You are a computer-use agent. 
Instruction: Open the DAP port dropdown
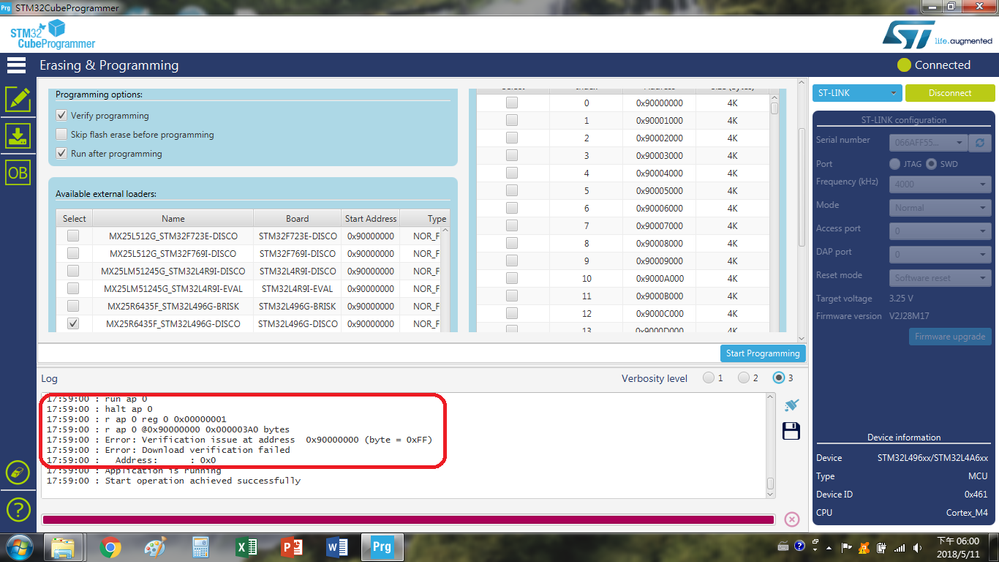click(x=940, y=254)
